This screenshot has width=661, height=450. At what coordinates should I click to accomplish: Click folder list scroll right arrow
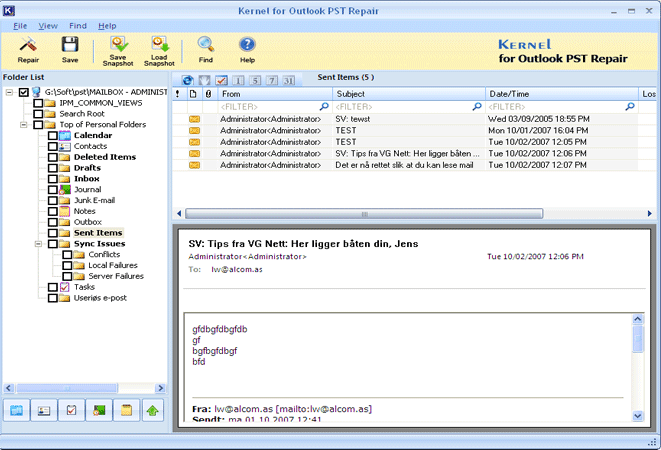(160, 388)
